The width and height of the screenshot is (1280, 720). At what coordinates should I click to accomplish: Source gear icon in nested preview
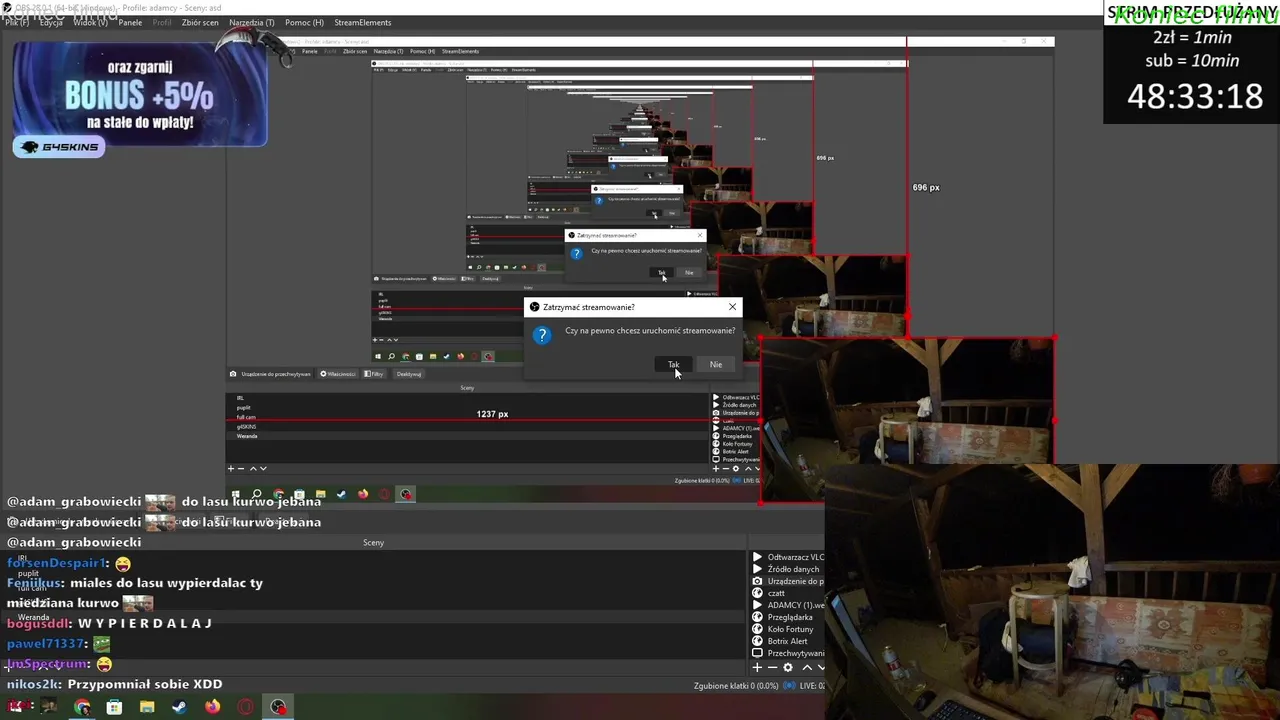tap(736, 468)
